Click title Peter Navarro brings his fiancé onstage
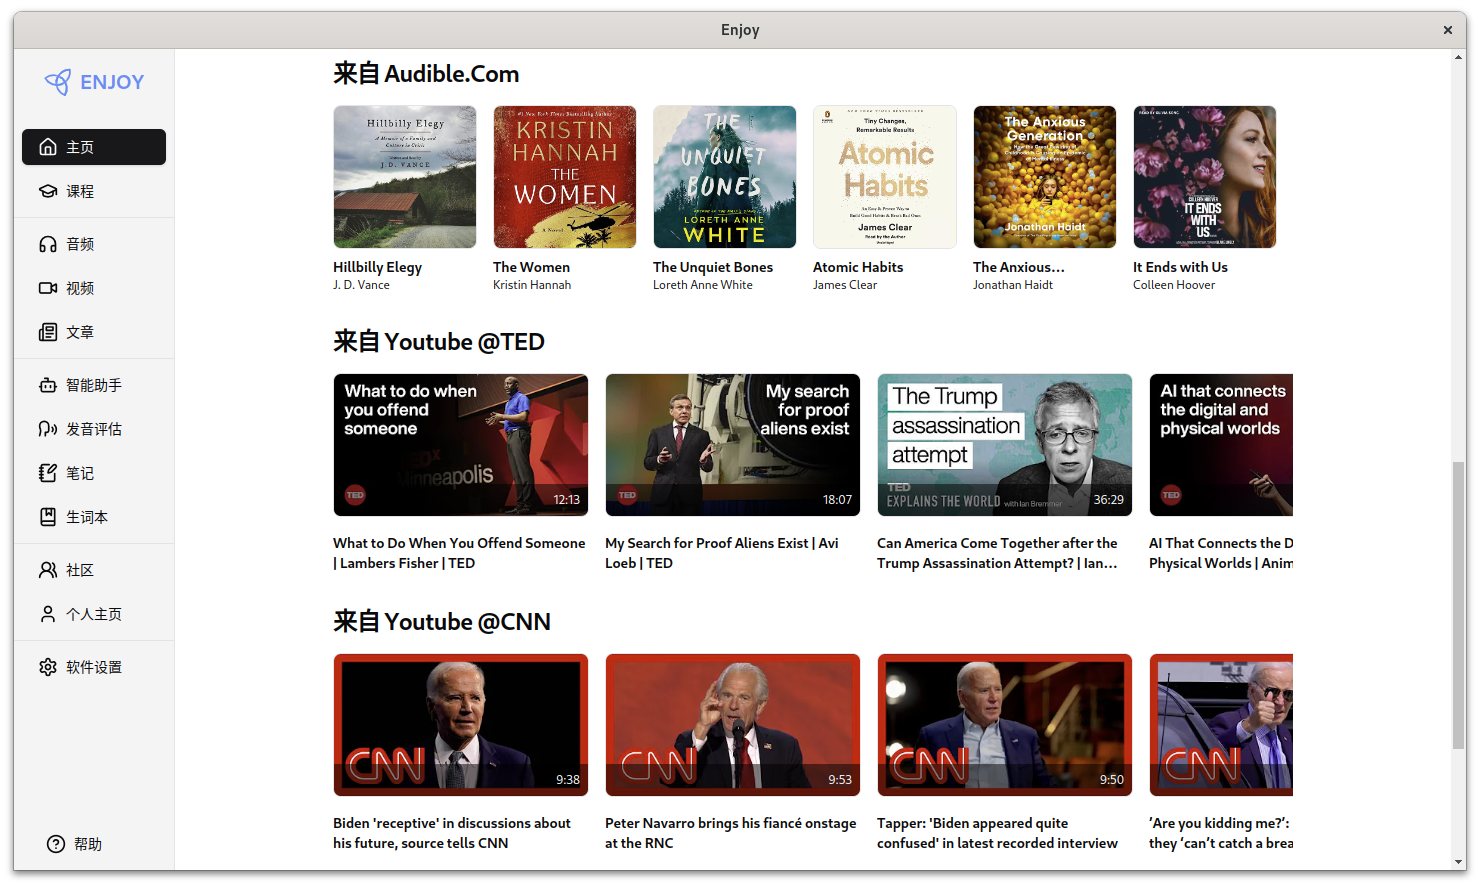Screen dimensions: 1480x887 pos(731,833)
